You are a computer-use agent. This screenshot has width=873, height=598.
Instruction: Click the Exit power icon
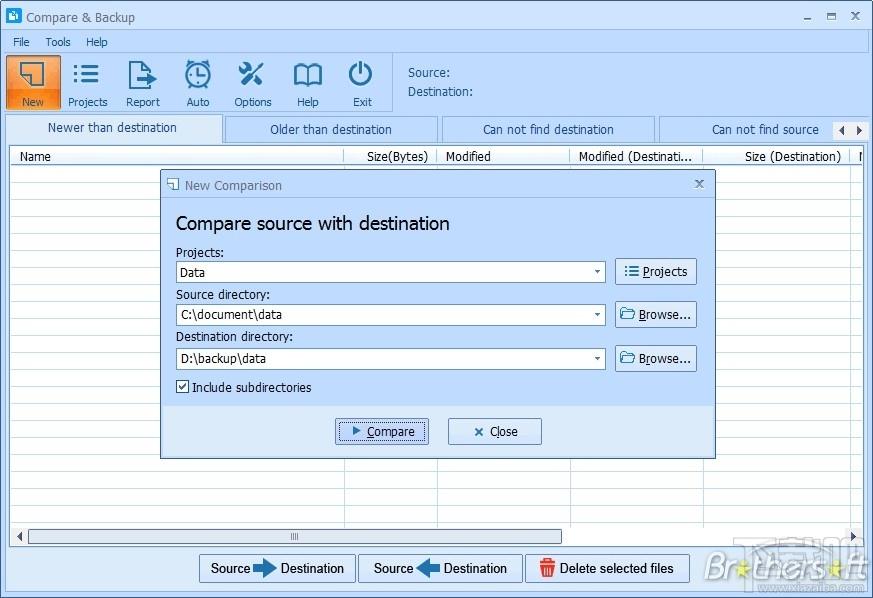(361, 82)
